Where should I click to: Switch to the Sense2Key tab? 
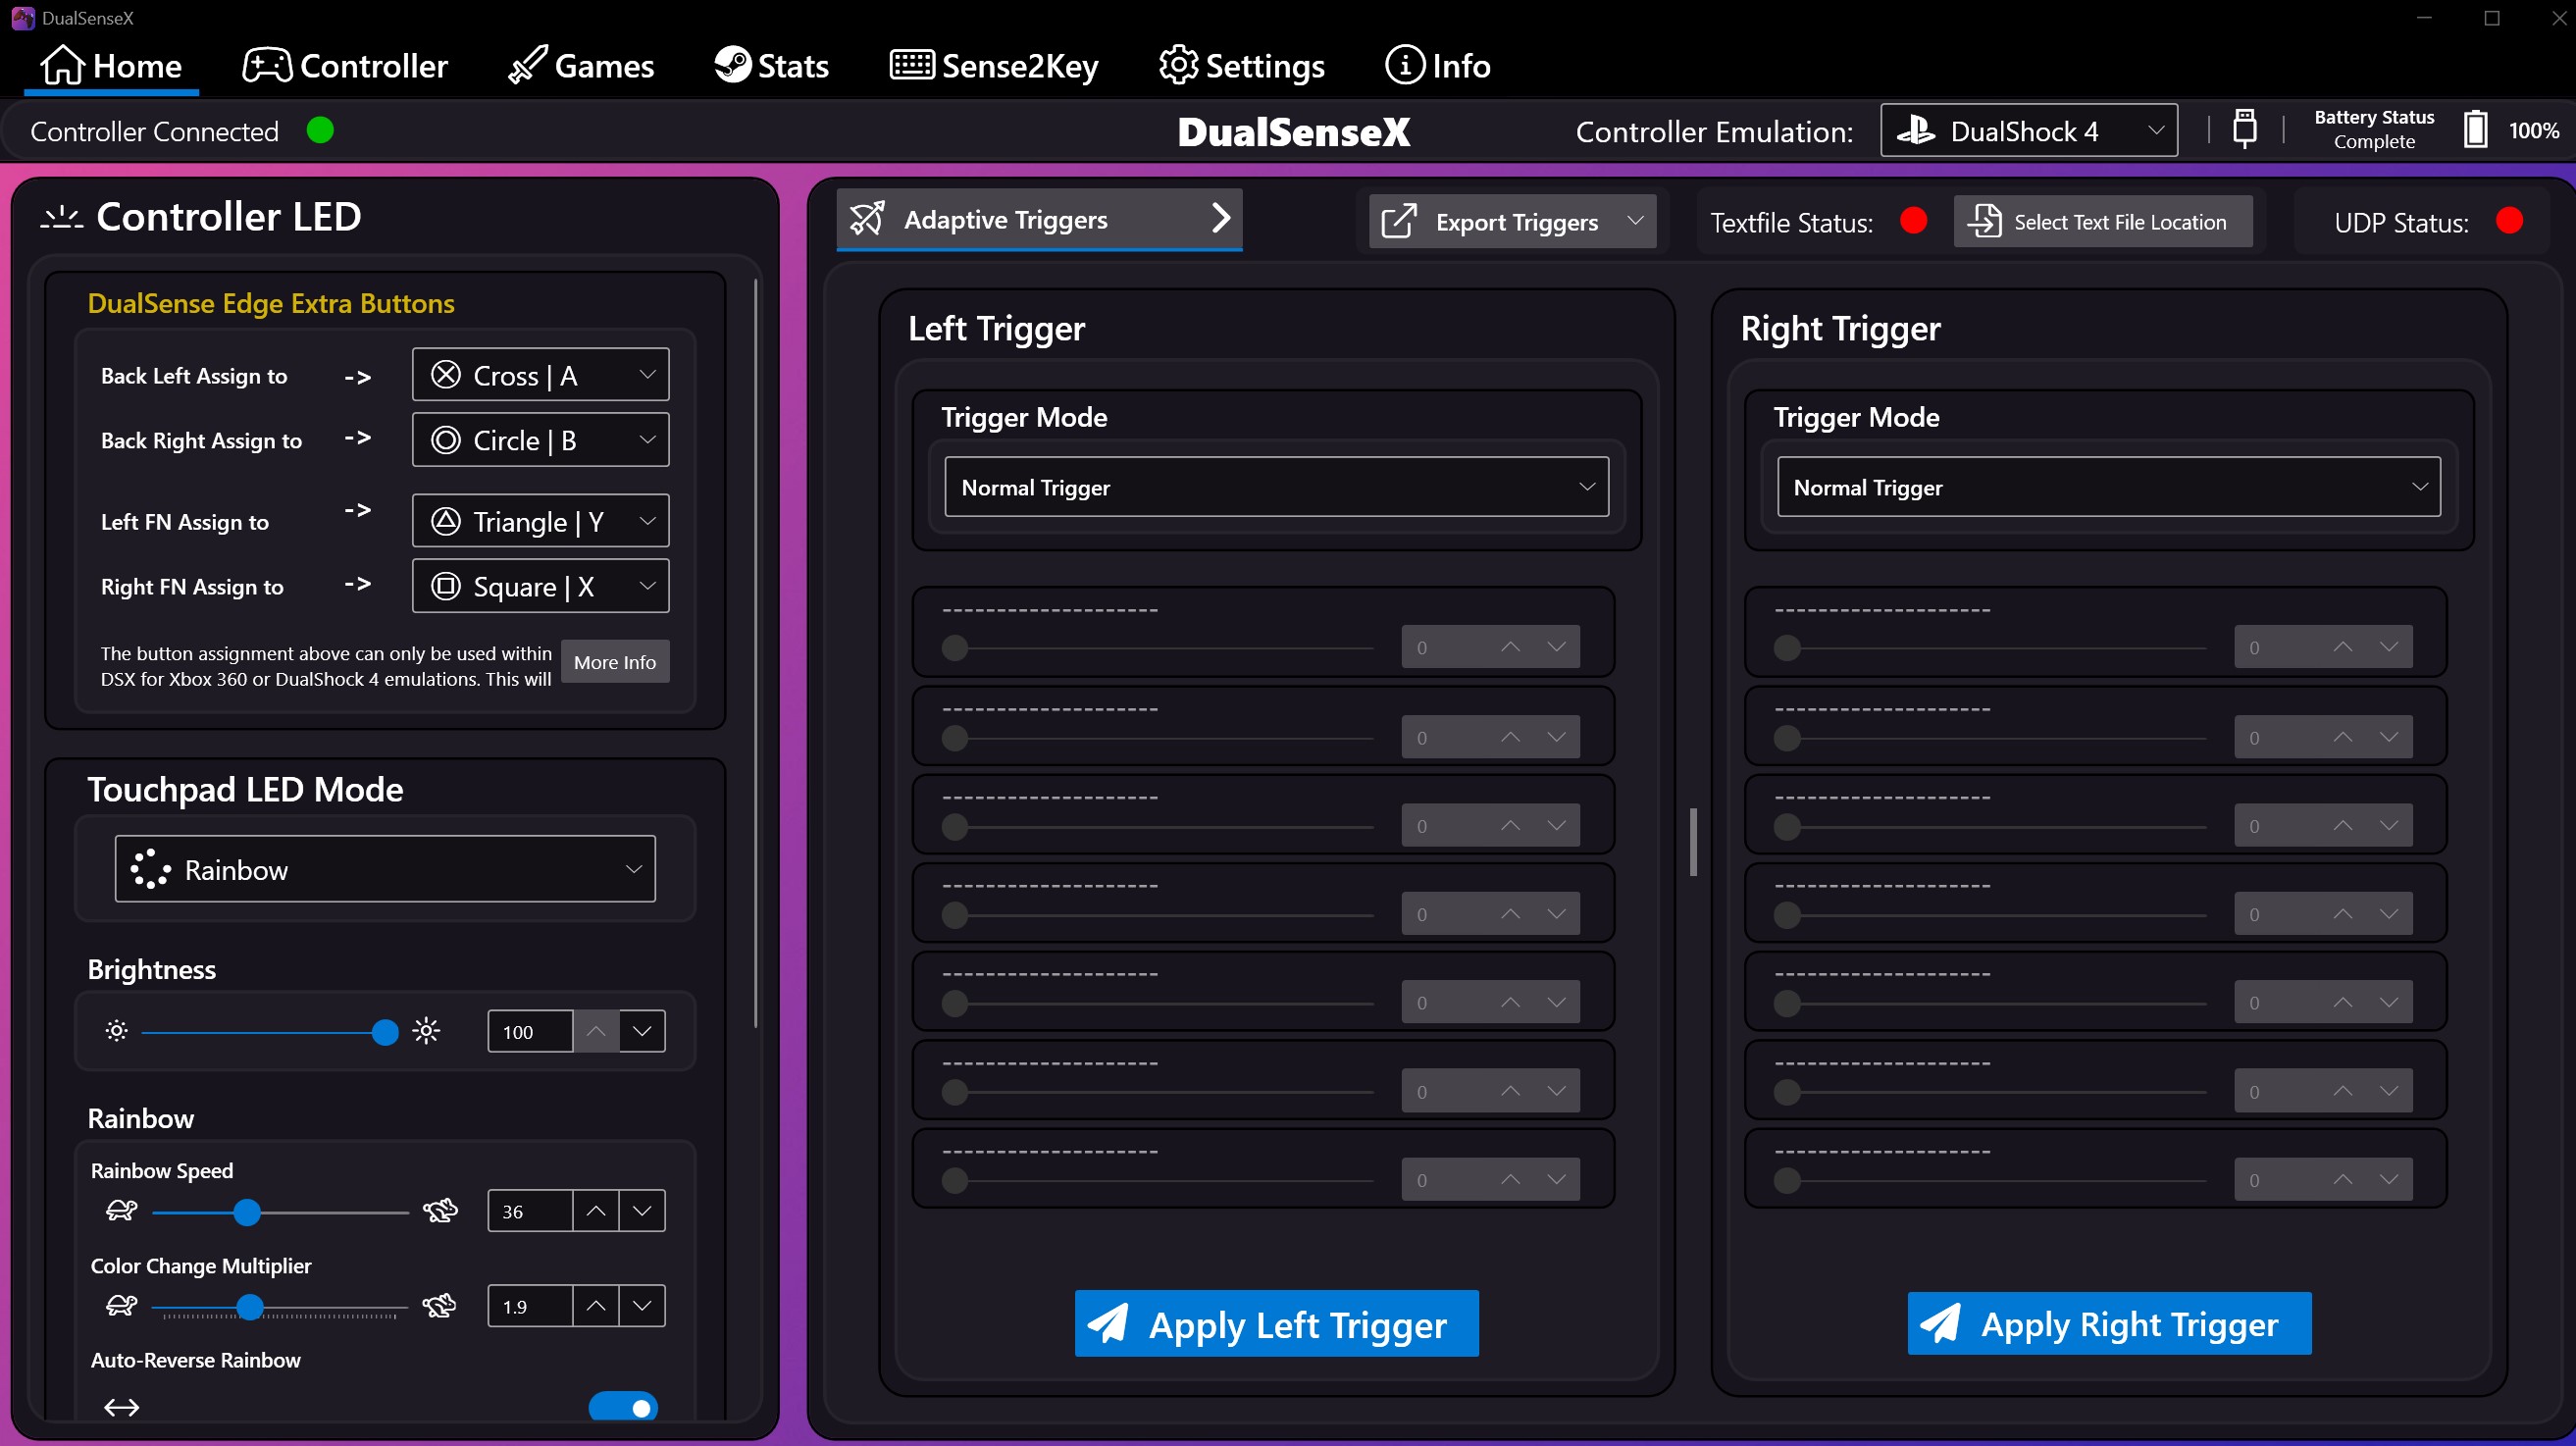click(x=994, y=66)
